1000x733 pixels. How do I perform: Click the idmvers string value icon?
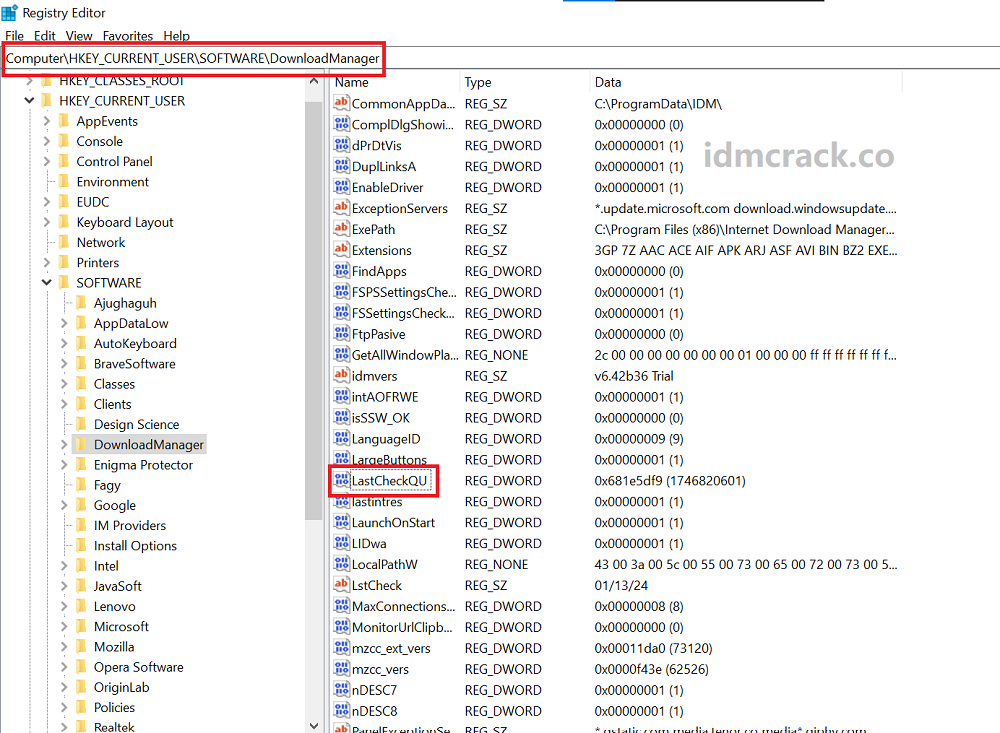341,375
